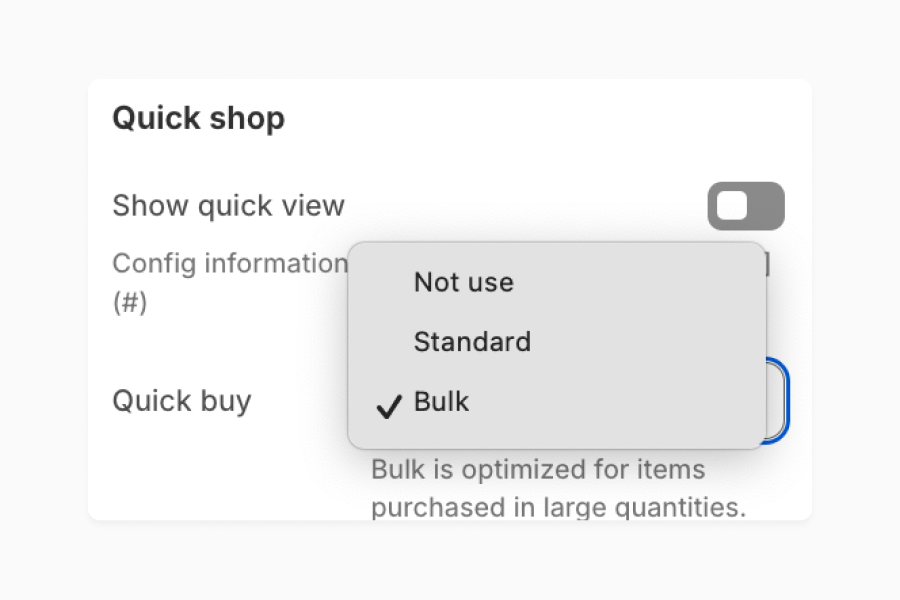This screenshot has height=600, width=900.
Task: Click the "Quick shop" section heading
Action: [198, 118]
